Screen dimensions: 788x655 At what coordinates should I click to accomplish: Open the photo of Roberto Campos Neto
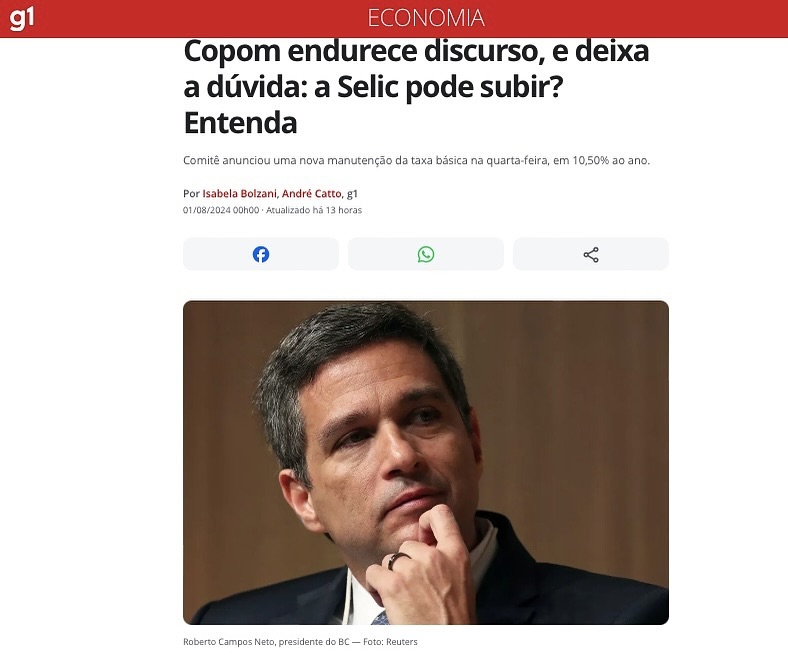point(426,462)
